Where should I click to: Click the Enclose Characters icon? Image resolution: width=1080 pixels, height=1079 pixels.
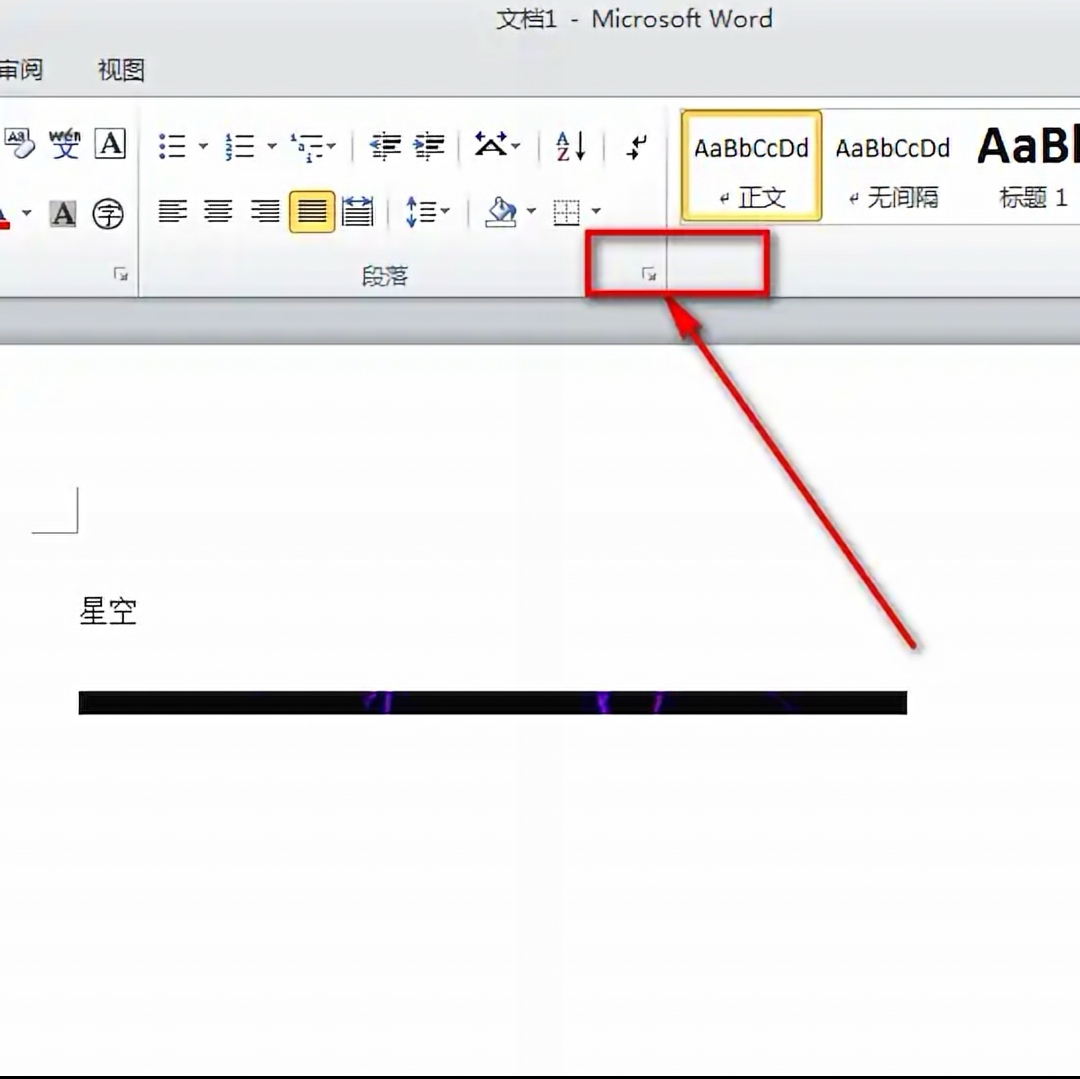[x=108, y=213]
